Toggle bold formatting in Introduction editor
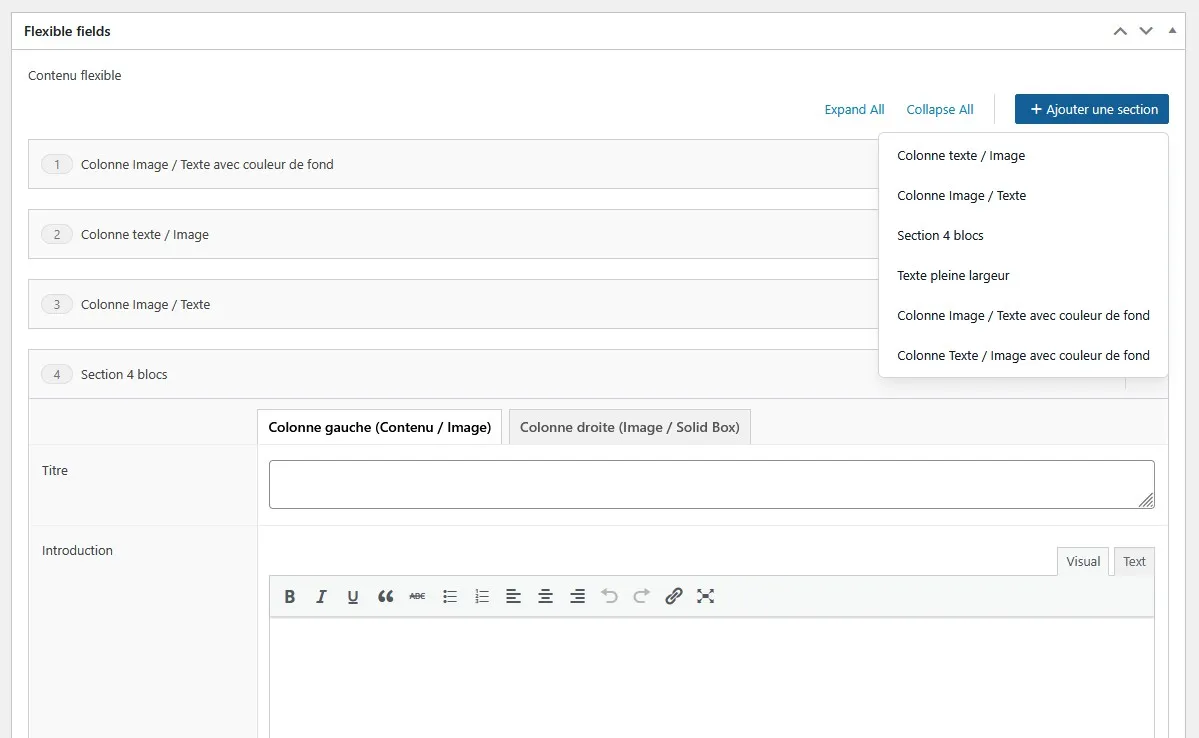Screen dimensions: 1199x738 tap(290, 597)
